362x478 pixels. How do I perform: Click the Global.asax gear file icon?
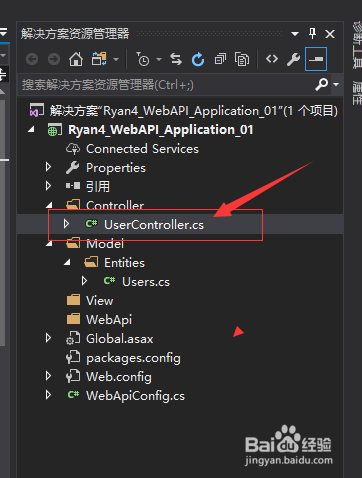73,338
